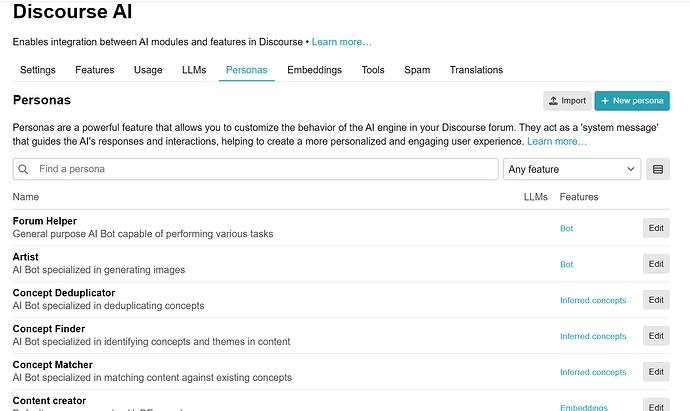
Task: Click the Concept Finder persona name
Action: tap(49, 329)
